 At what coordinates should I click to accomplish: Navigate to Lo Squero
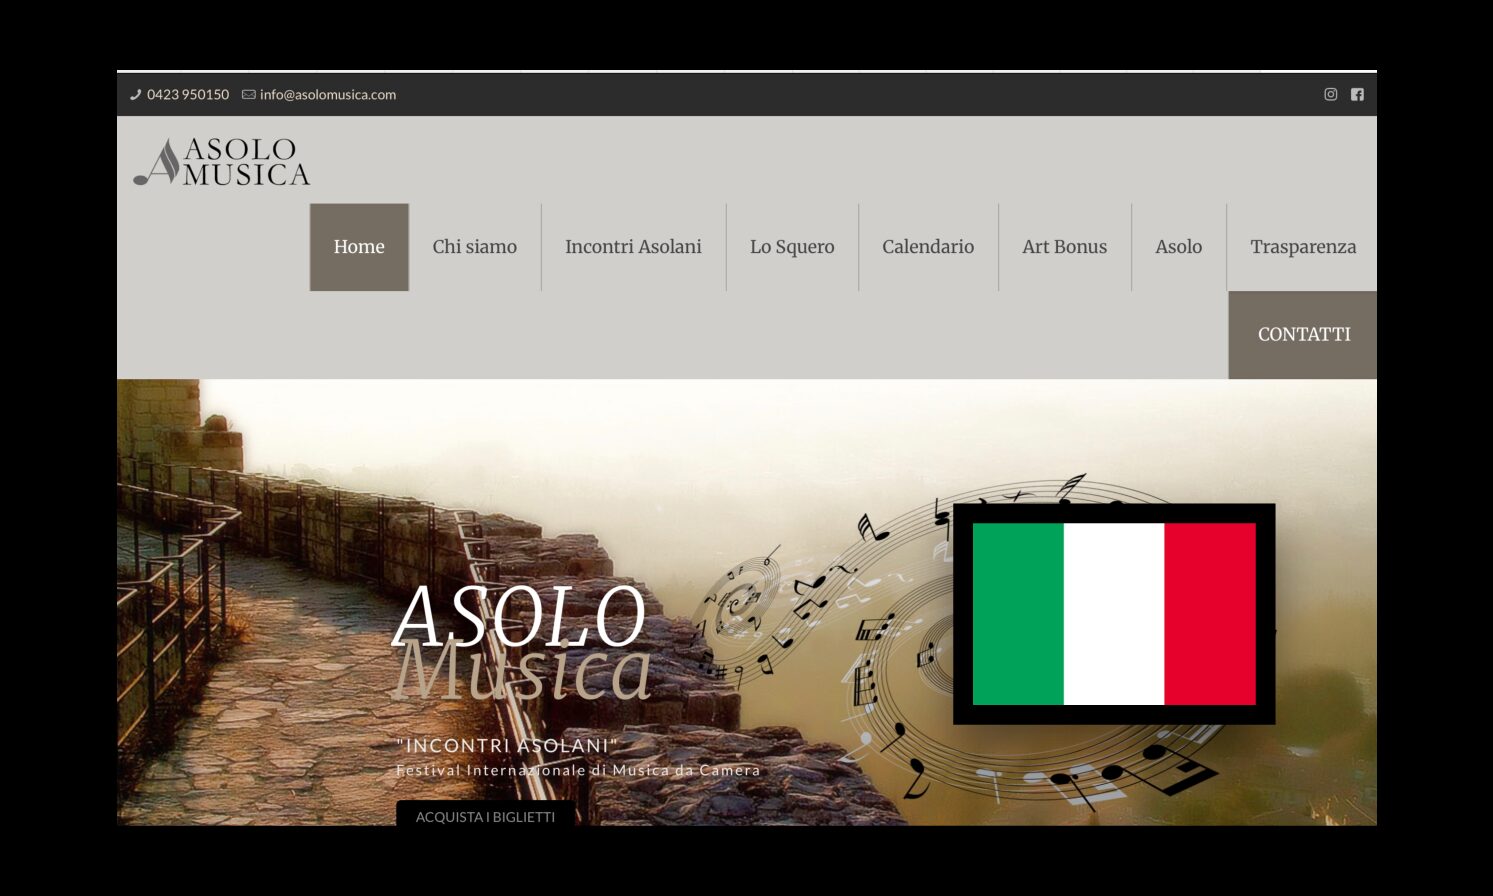792,247
